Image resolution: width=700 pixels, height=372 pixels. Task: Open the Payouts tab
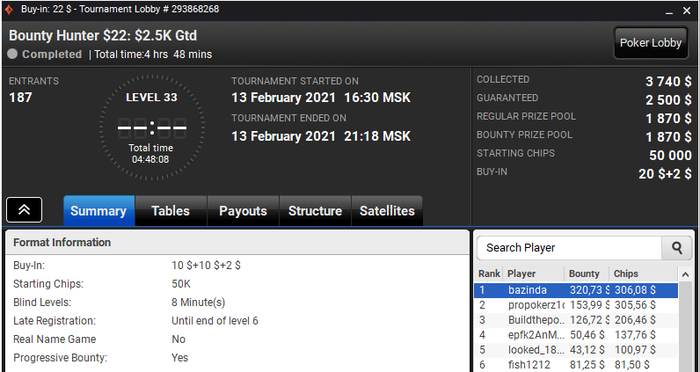click(243, 211)
